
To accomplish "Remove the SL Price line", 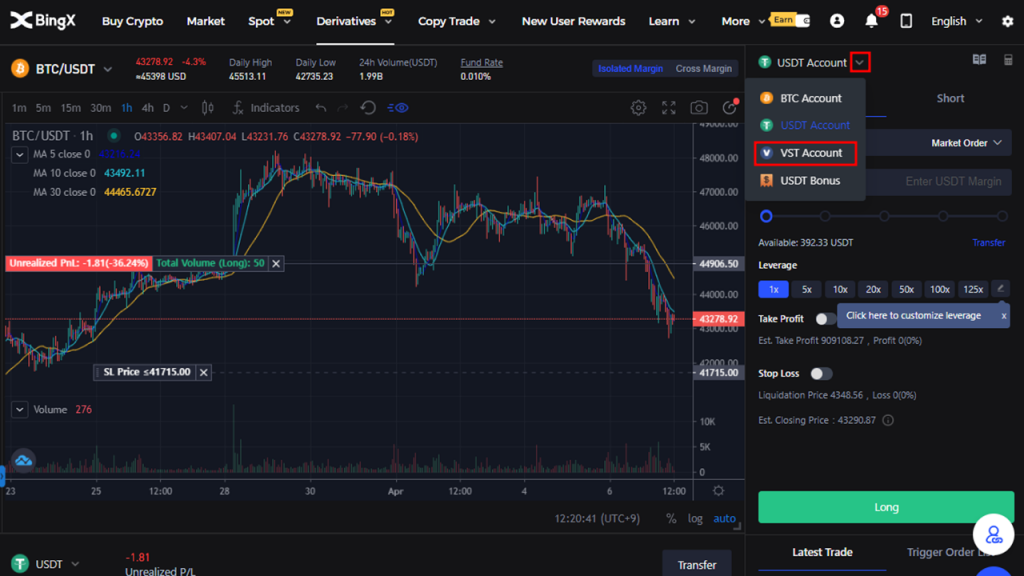I will 204,372.
